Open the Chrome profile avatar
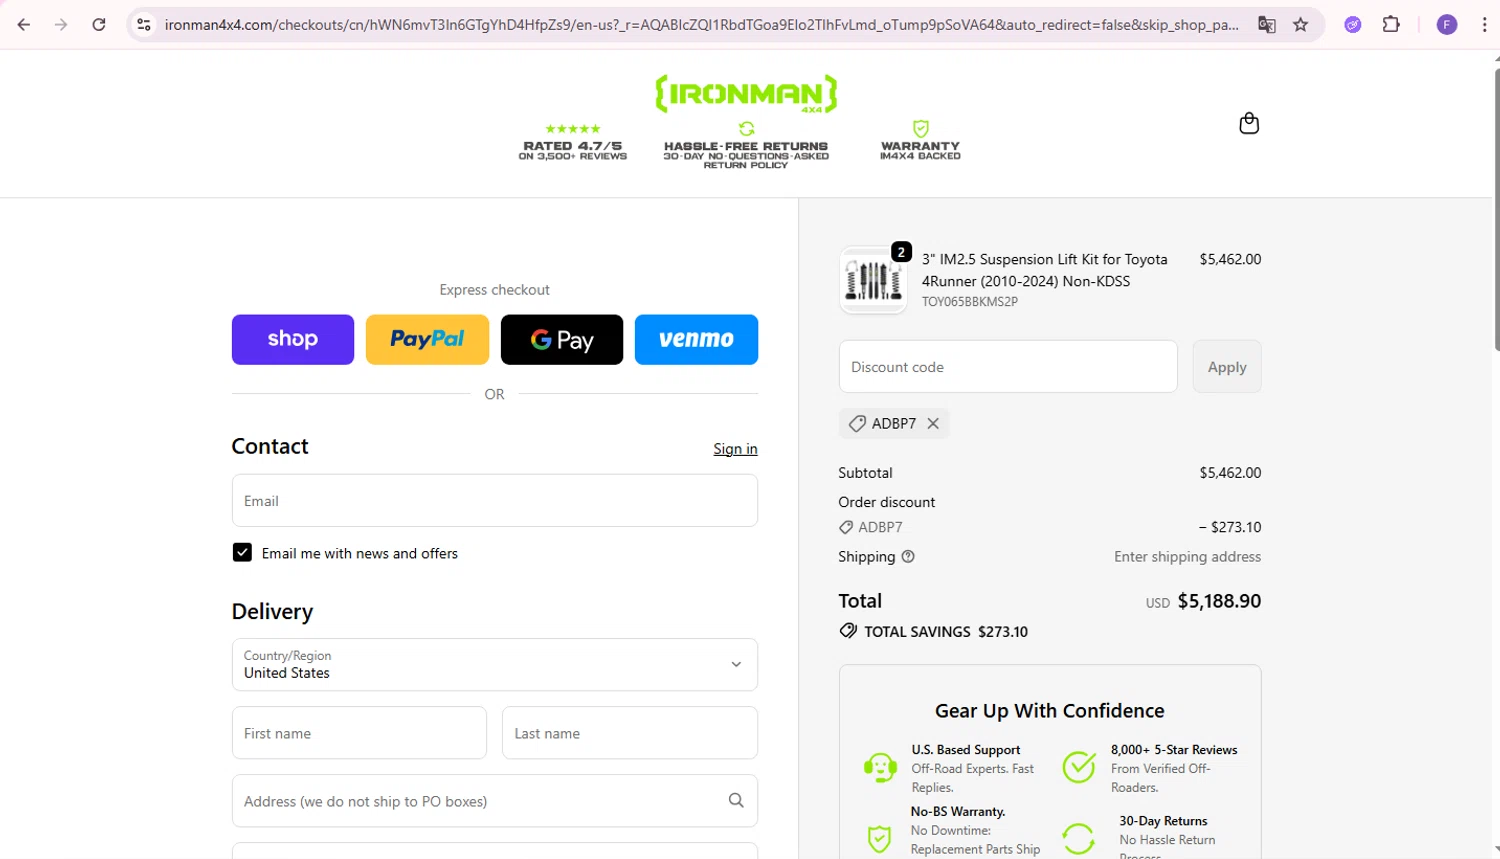 (x=1446, y=24)
